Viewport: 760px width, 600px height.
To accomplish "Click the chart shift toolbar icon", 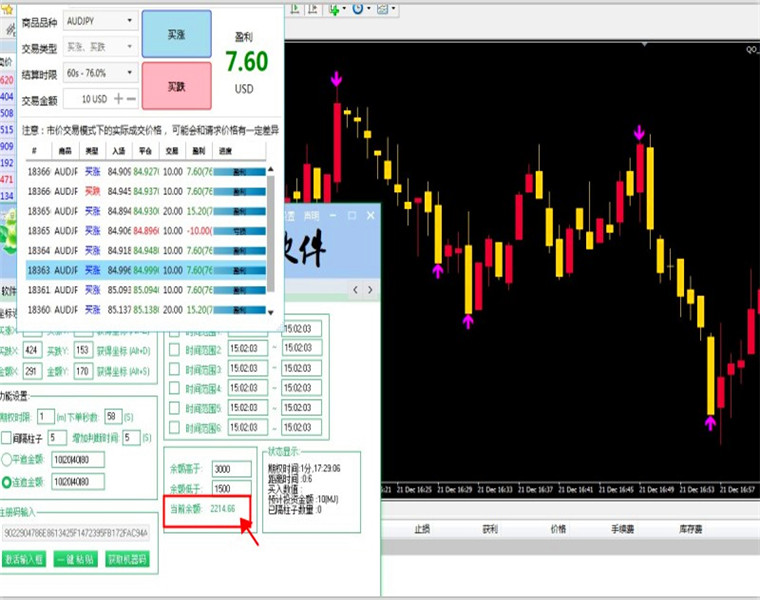I will (313, 9).
